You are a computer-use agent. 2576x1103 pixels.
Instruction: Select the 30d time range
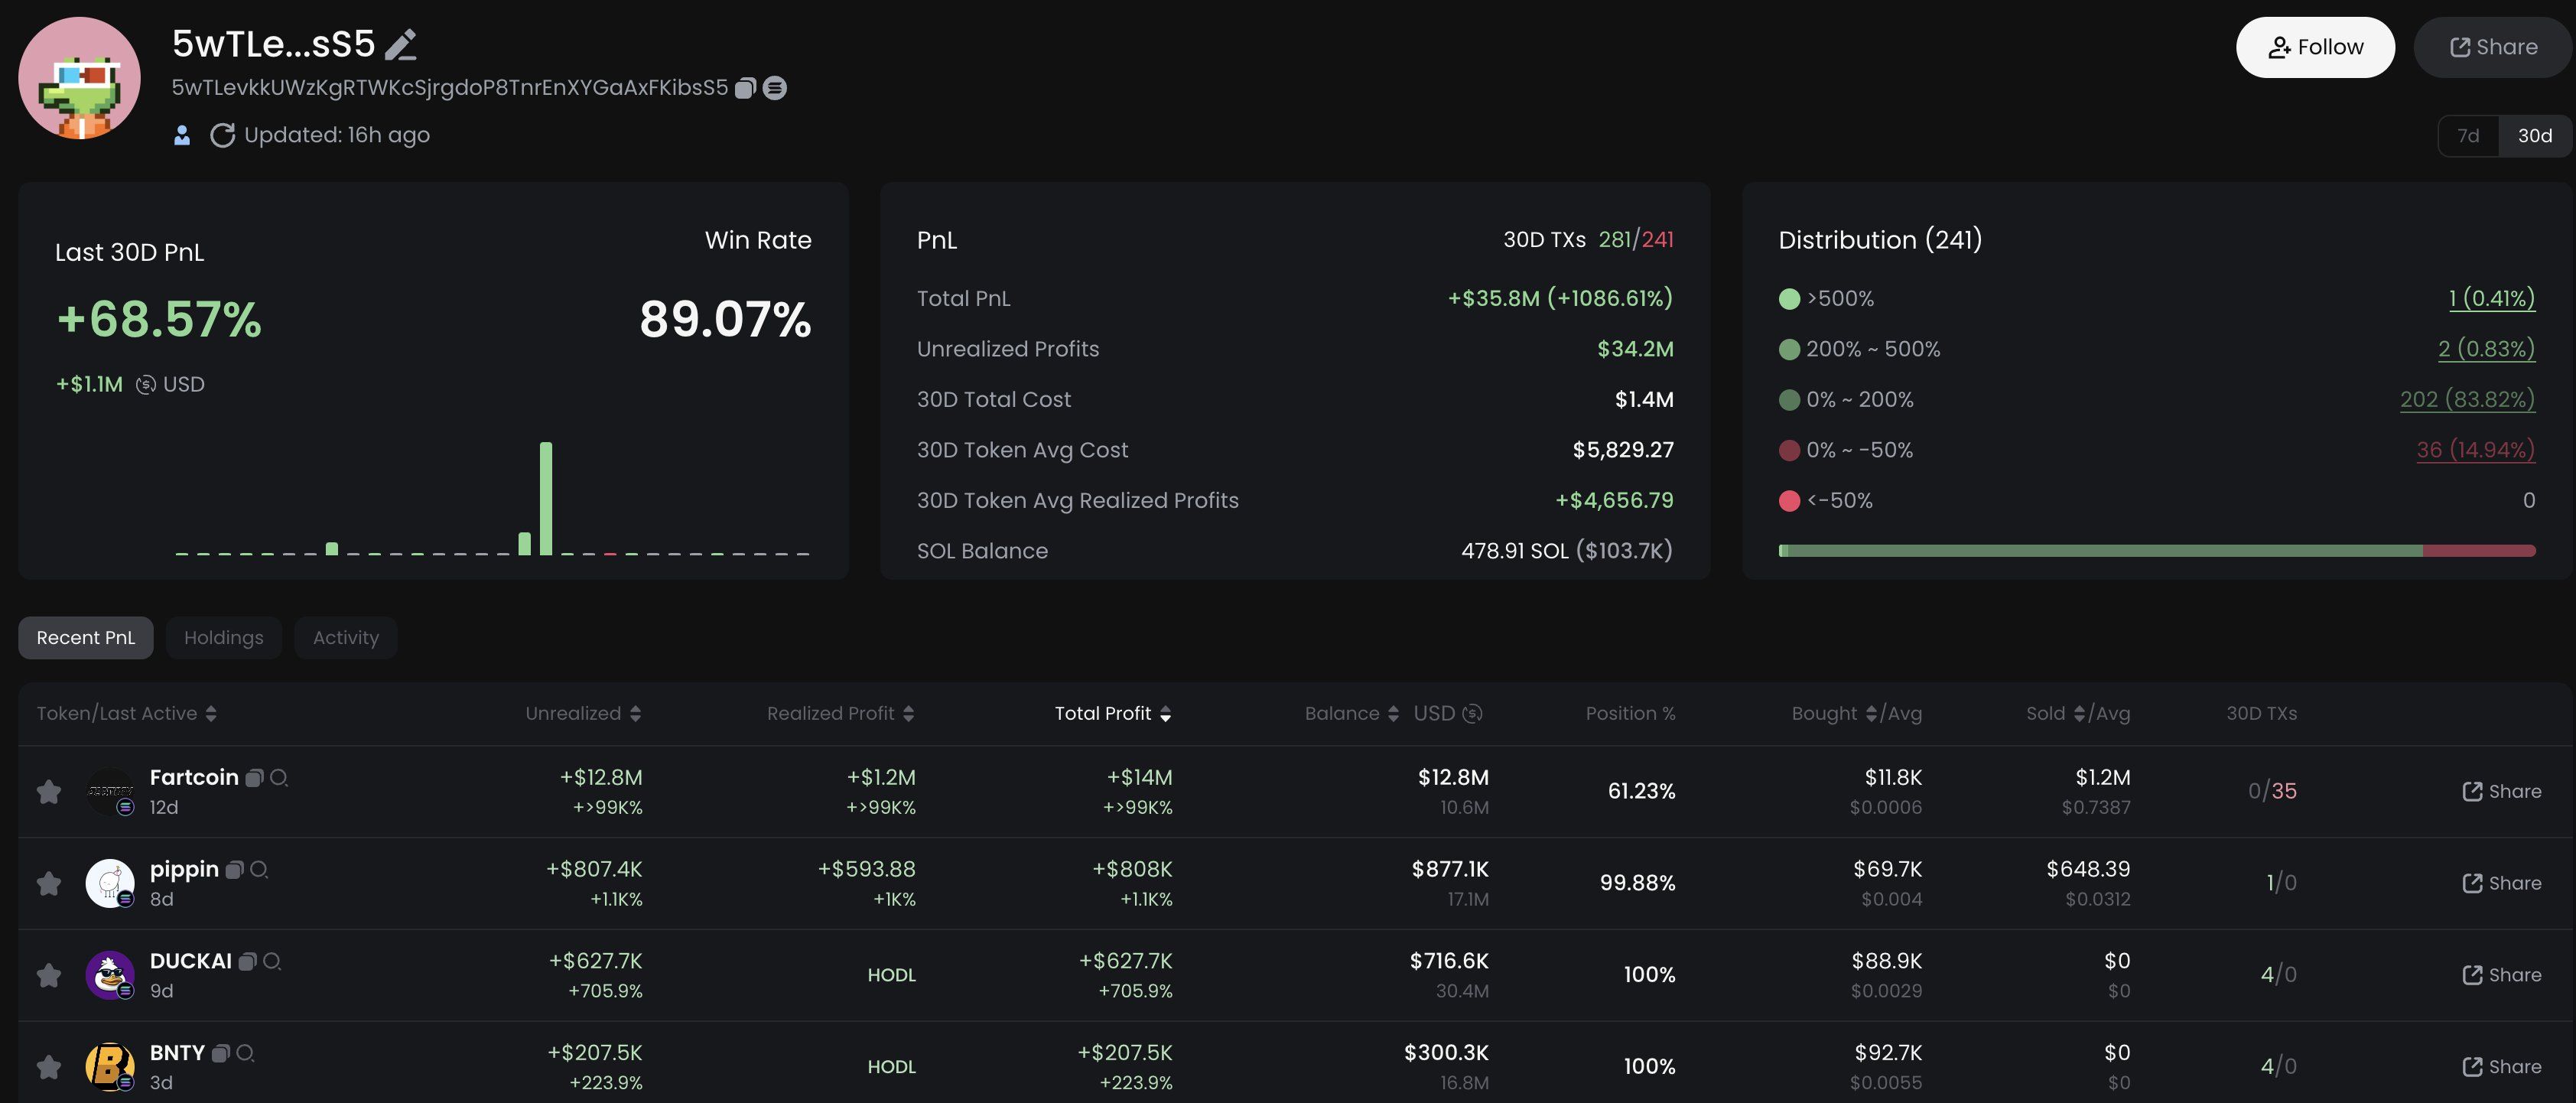pyautogui.click(x=2534, y=136)
